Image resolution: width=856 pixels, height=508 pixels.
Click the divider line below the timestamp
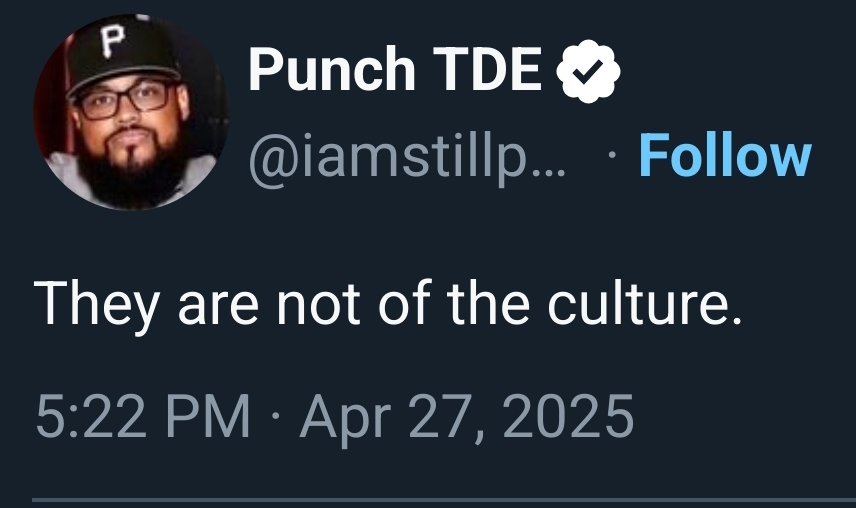428,499
